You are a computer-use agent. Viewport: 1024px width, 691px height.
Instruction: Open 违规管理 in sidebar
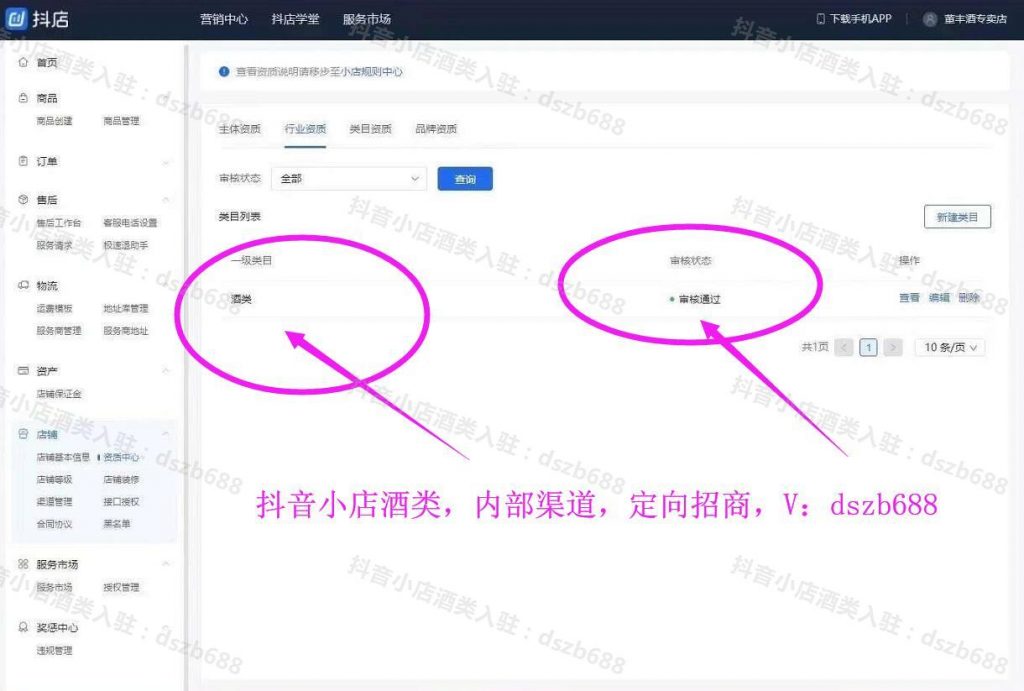pyautogui.click(x=54, y=651)
